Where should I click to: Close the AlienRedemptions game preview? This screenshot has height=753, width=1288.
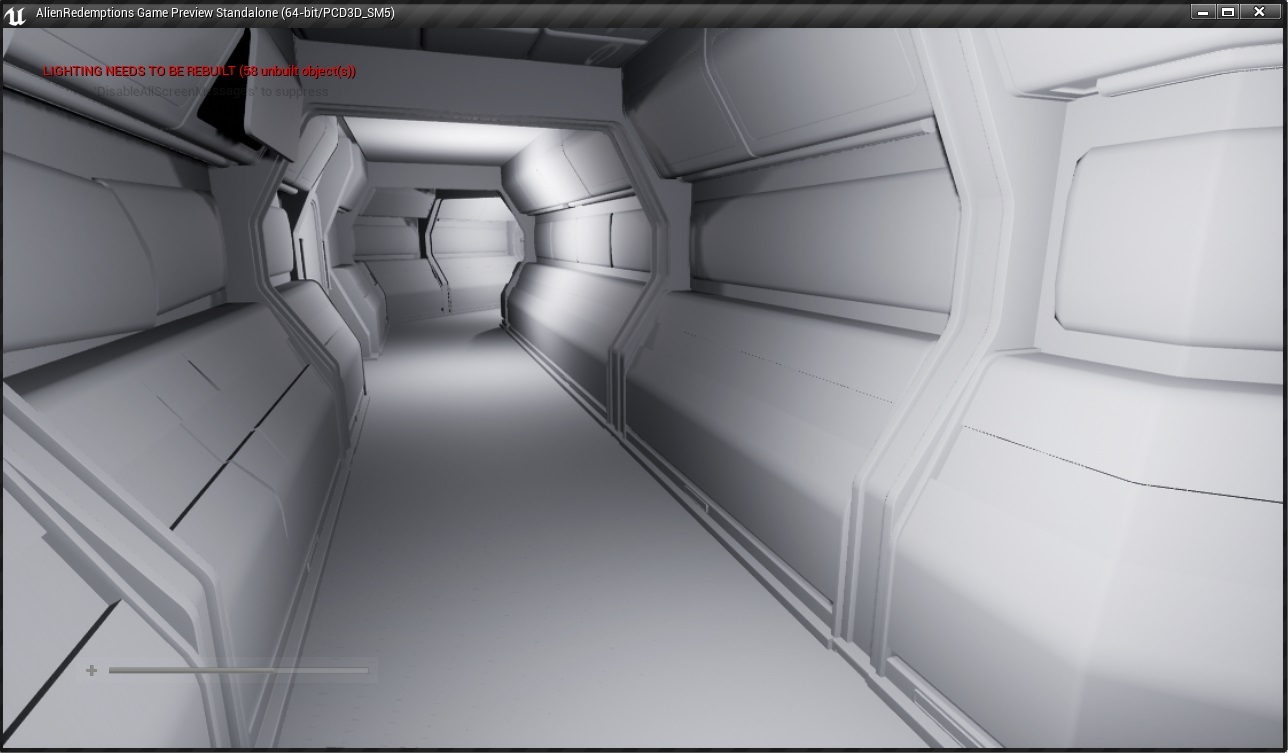1260,12
